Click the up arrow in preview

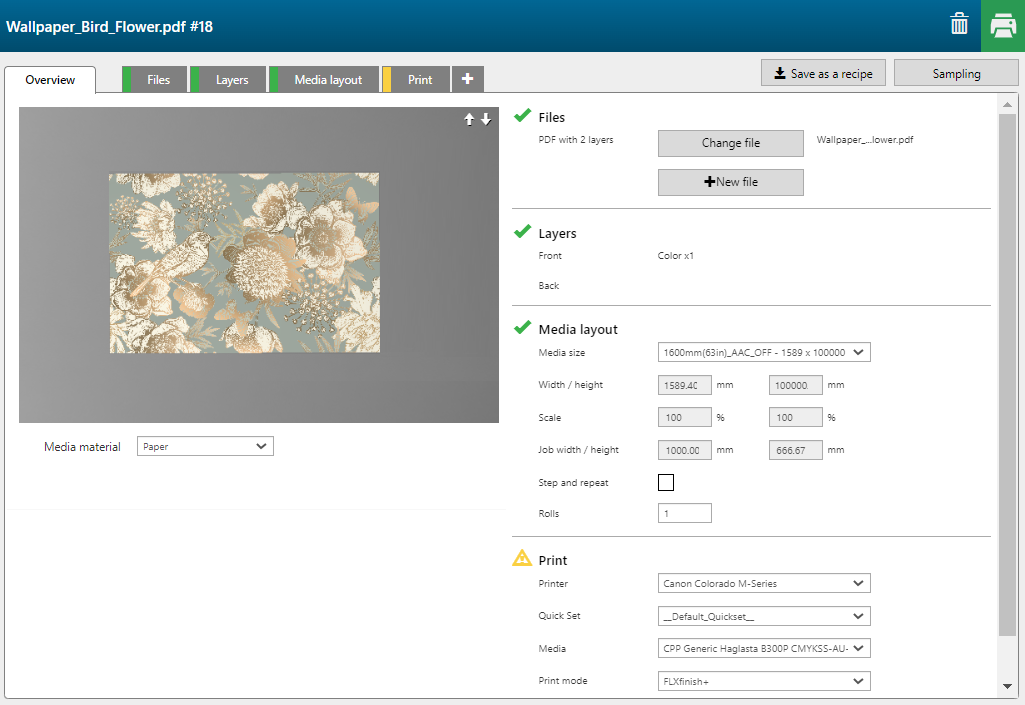(469, 119)
